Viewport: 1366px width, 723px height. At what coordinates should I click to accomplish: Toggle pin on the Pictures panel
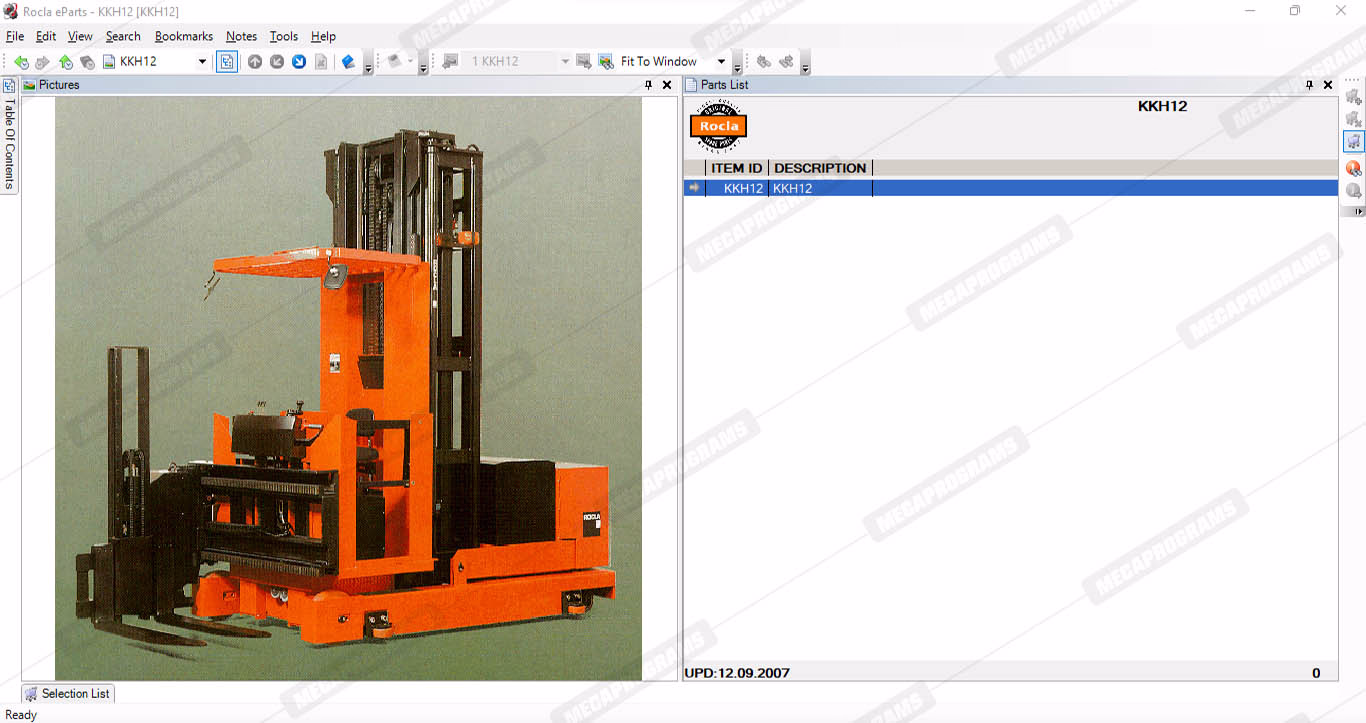pyautogui.click(x=648, y=85)
